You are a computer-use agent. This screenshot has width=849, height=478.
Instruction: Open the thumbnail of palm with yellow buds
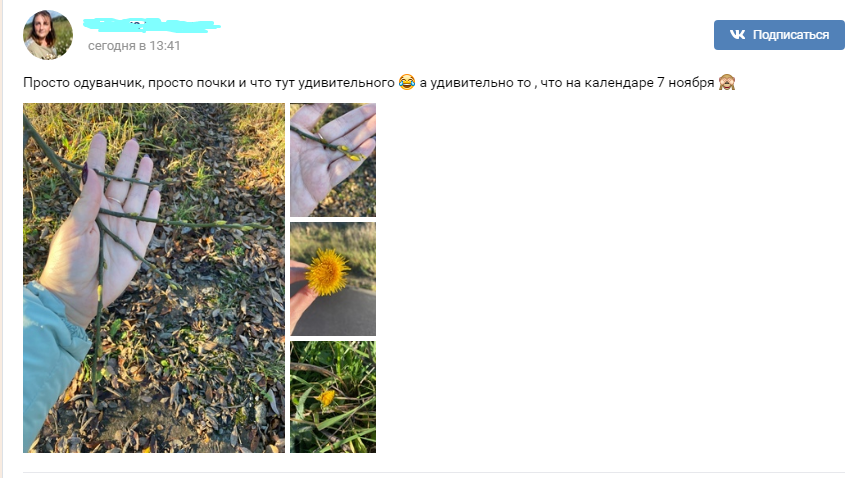point(333,160)
